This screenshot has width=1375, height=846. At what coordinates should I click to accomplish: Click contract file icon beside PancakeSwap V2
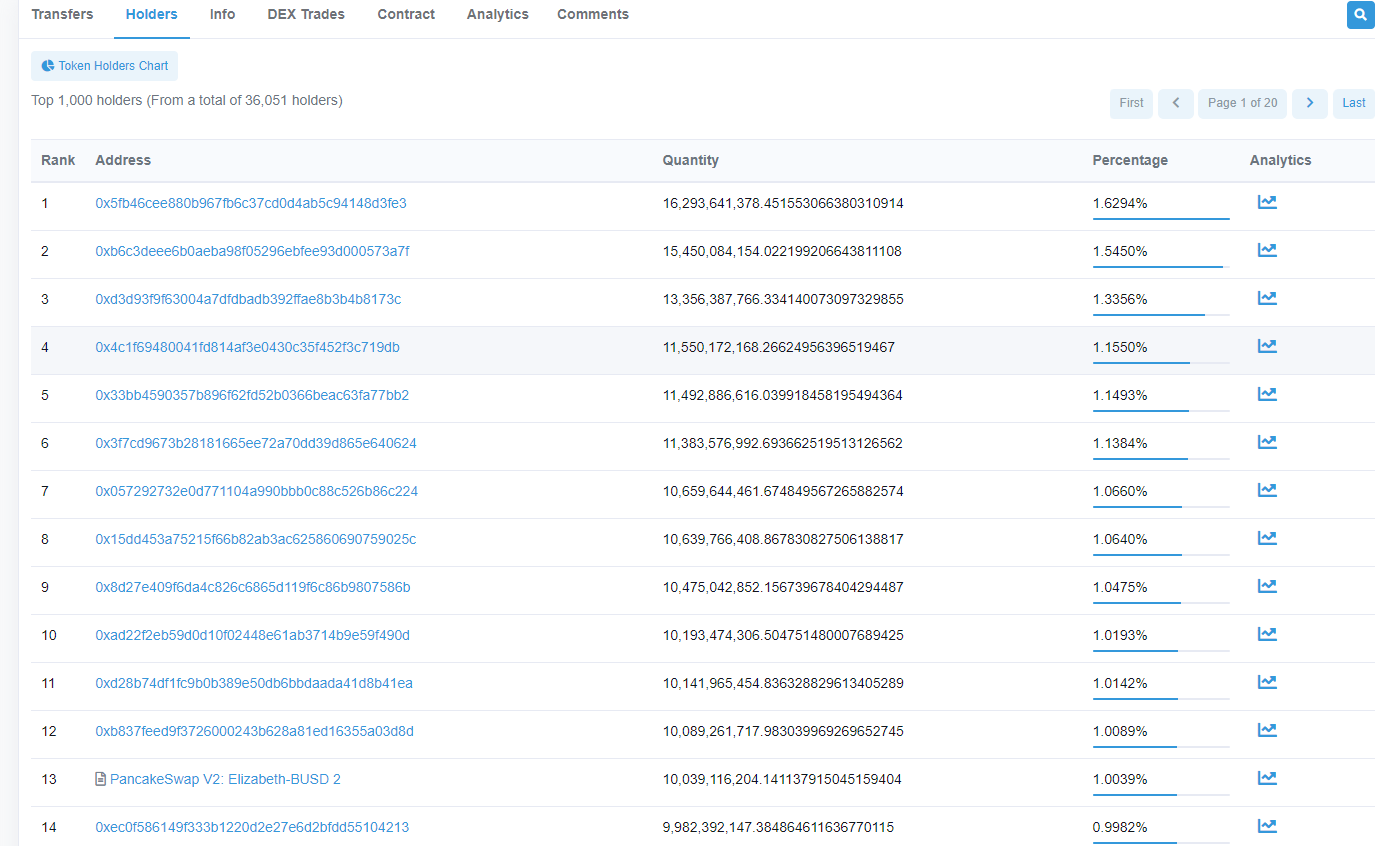(x=100, y=779)
